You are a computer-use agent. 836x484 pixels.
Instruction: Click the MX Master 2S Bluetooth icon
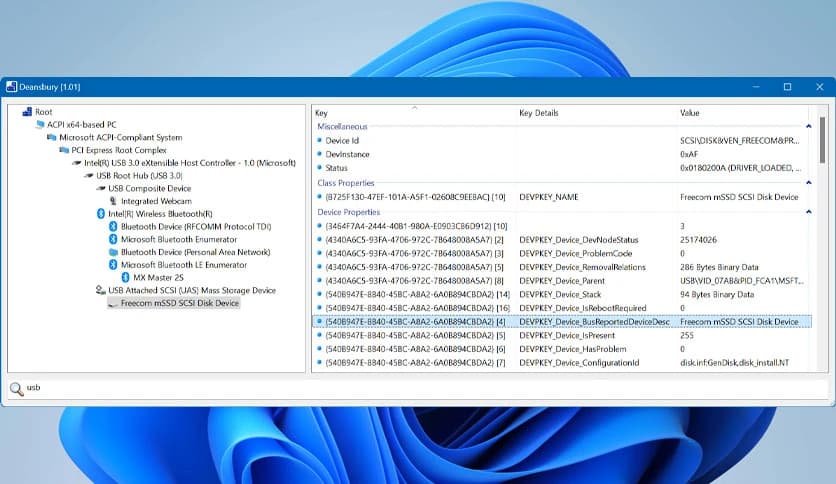(125, 278)
